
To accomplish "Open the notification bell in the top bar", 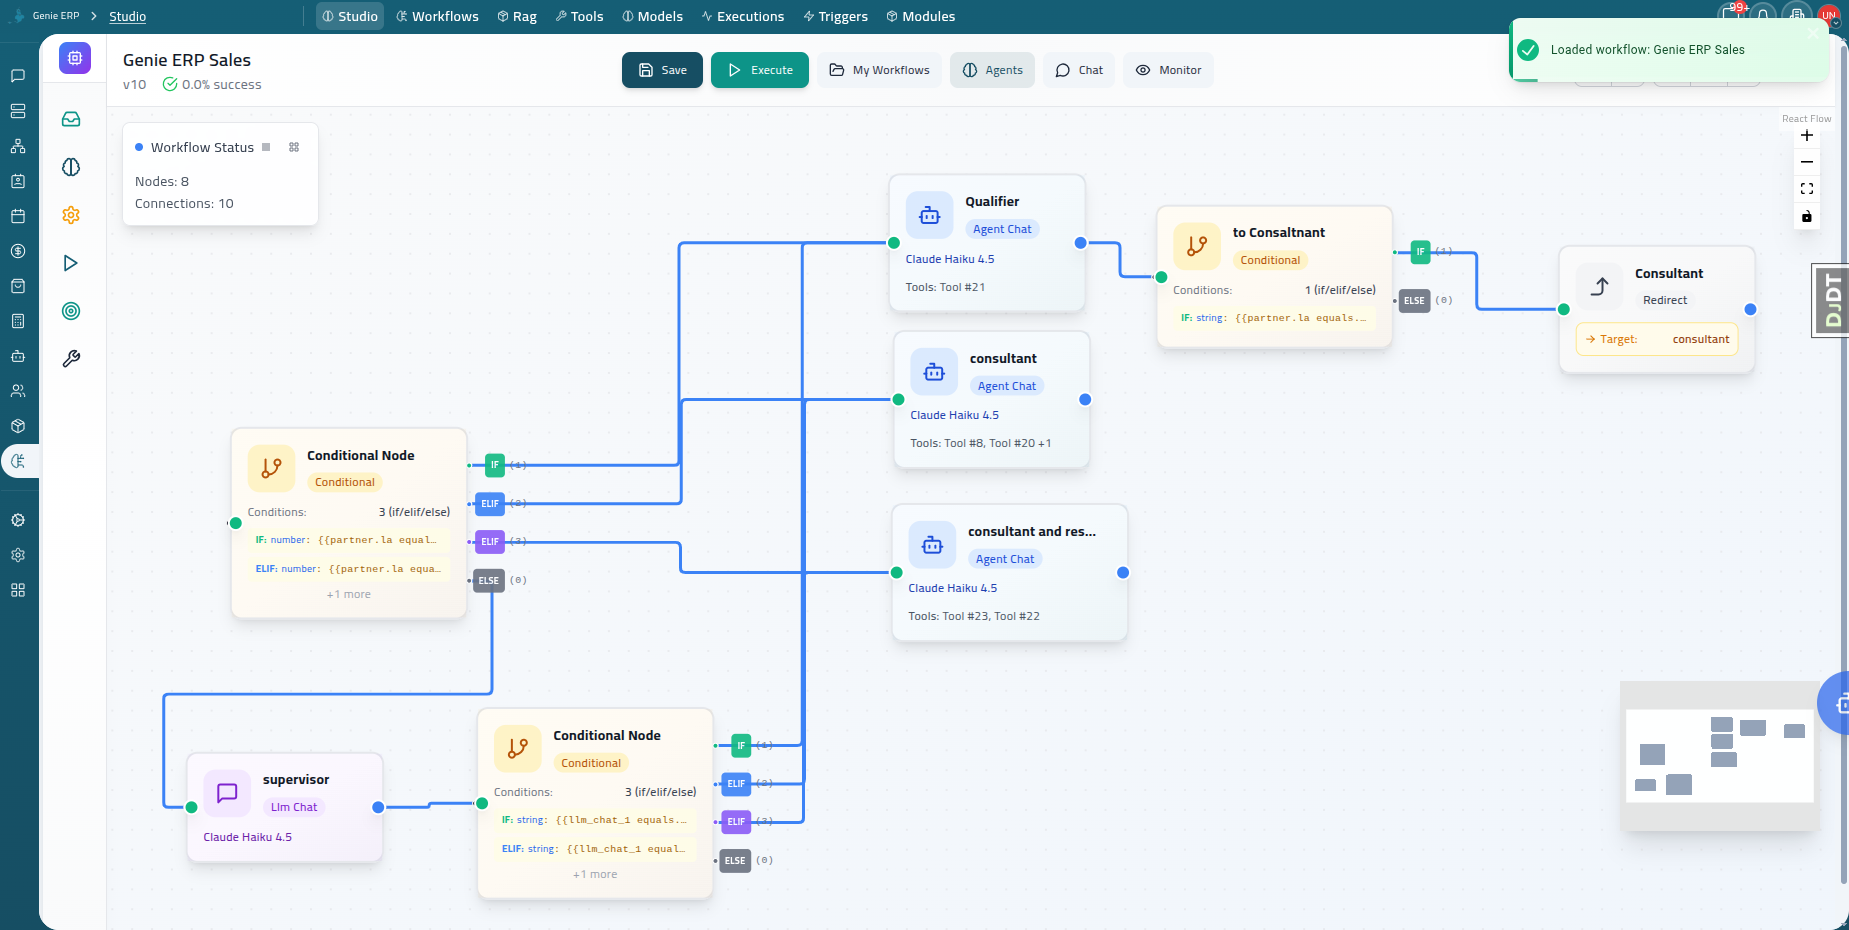I will click(1761, 14).
